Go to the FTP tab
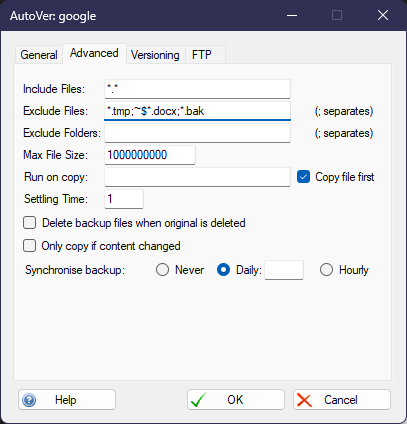407x424 pixels. (205, 55)
